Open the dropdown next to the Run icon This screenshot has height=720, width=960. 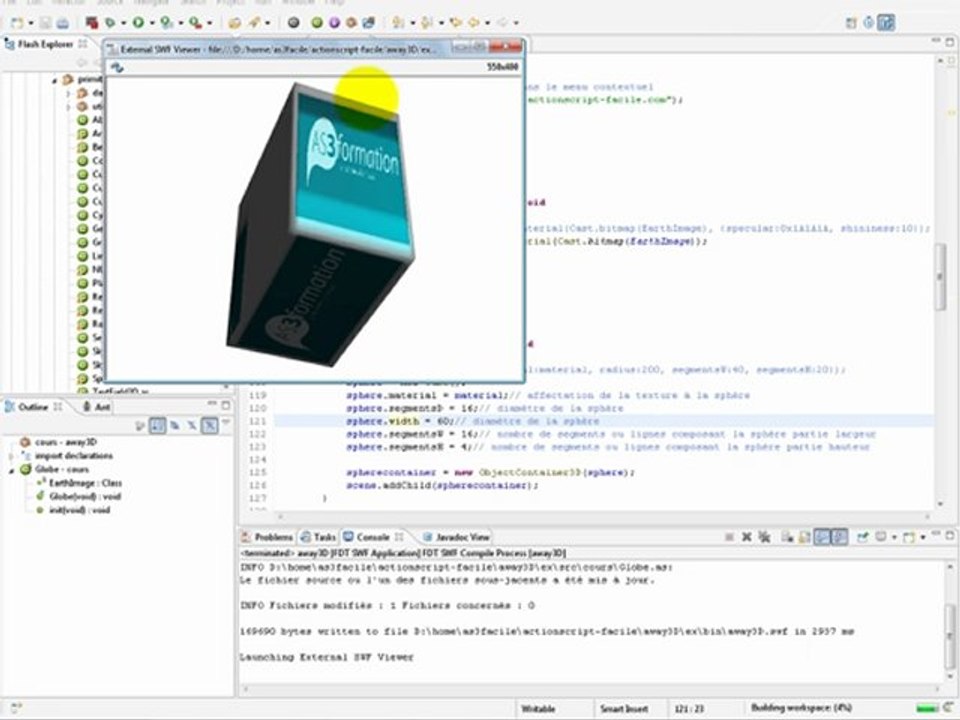(151, 23)
